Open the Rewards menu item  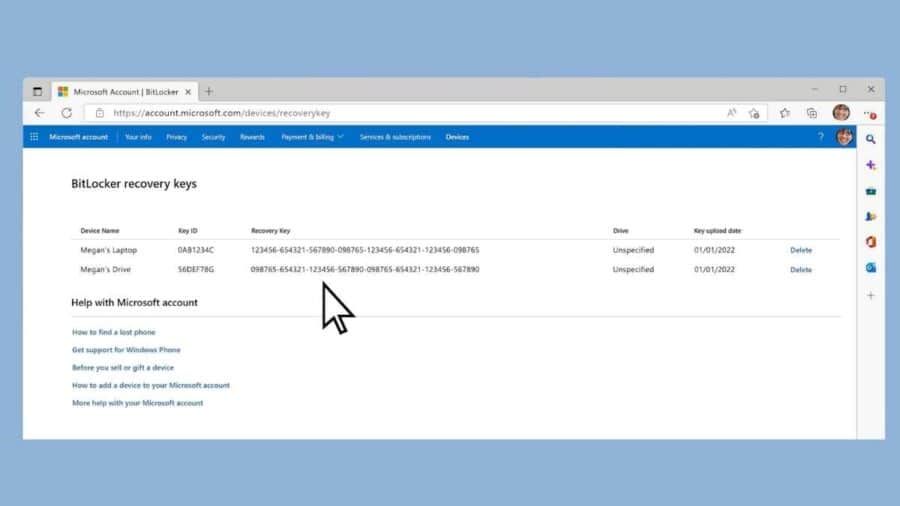coord(253,137)
